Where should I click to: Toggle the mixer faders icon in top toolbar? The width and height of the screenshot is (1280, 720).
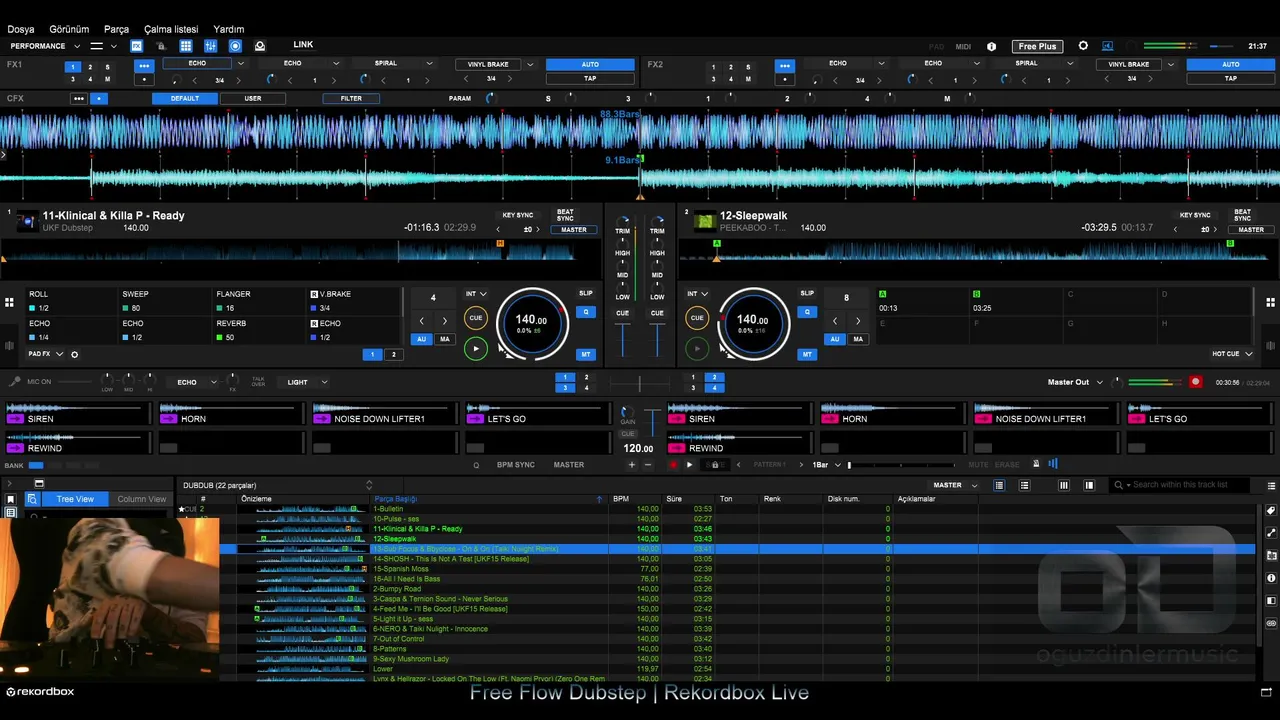[210, 46]
